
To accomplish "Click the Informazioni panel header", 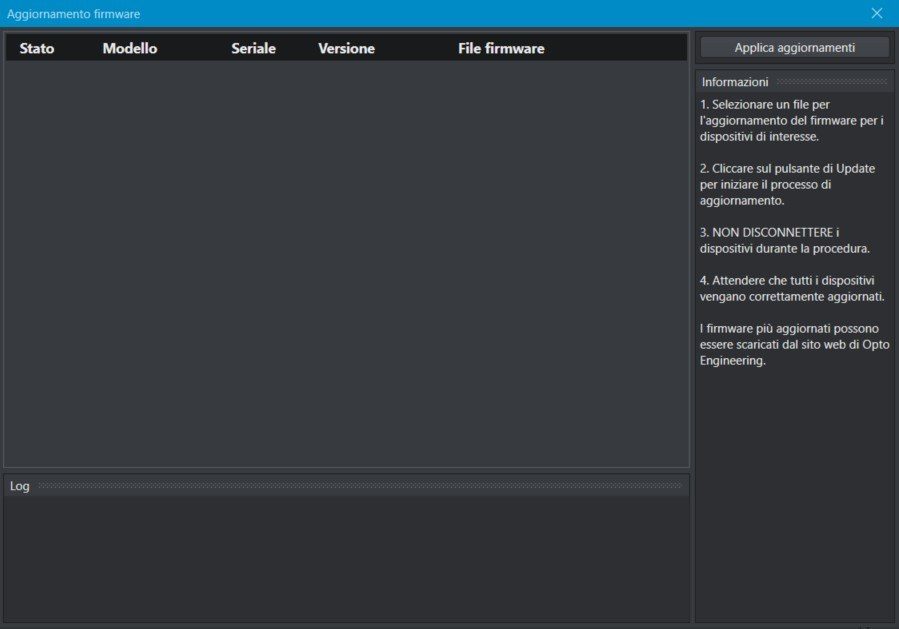I will pos(795,82).
